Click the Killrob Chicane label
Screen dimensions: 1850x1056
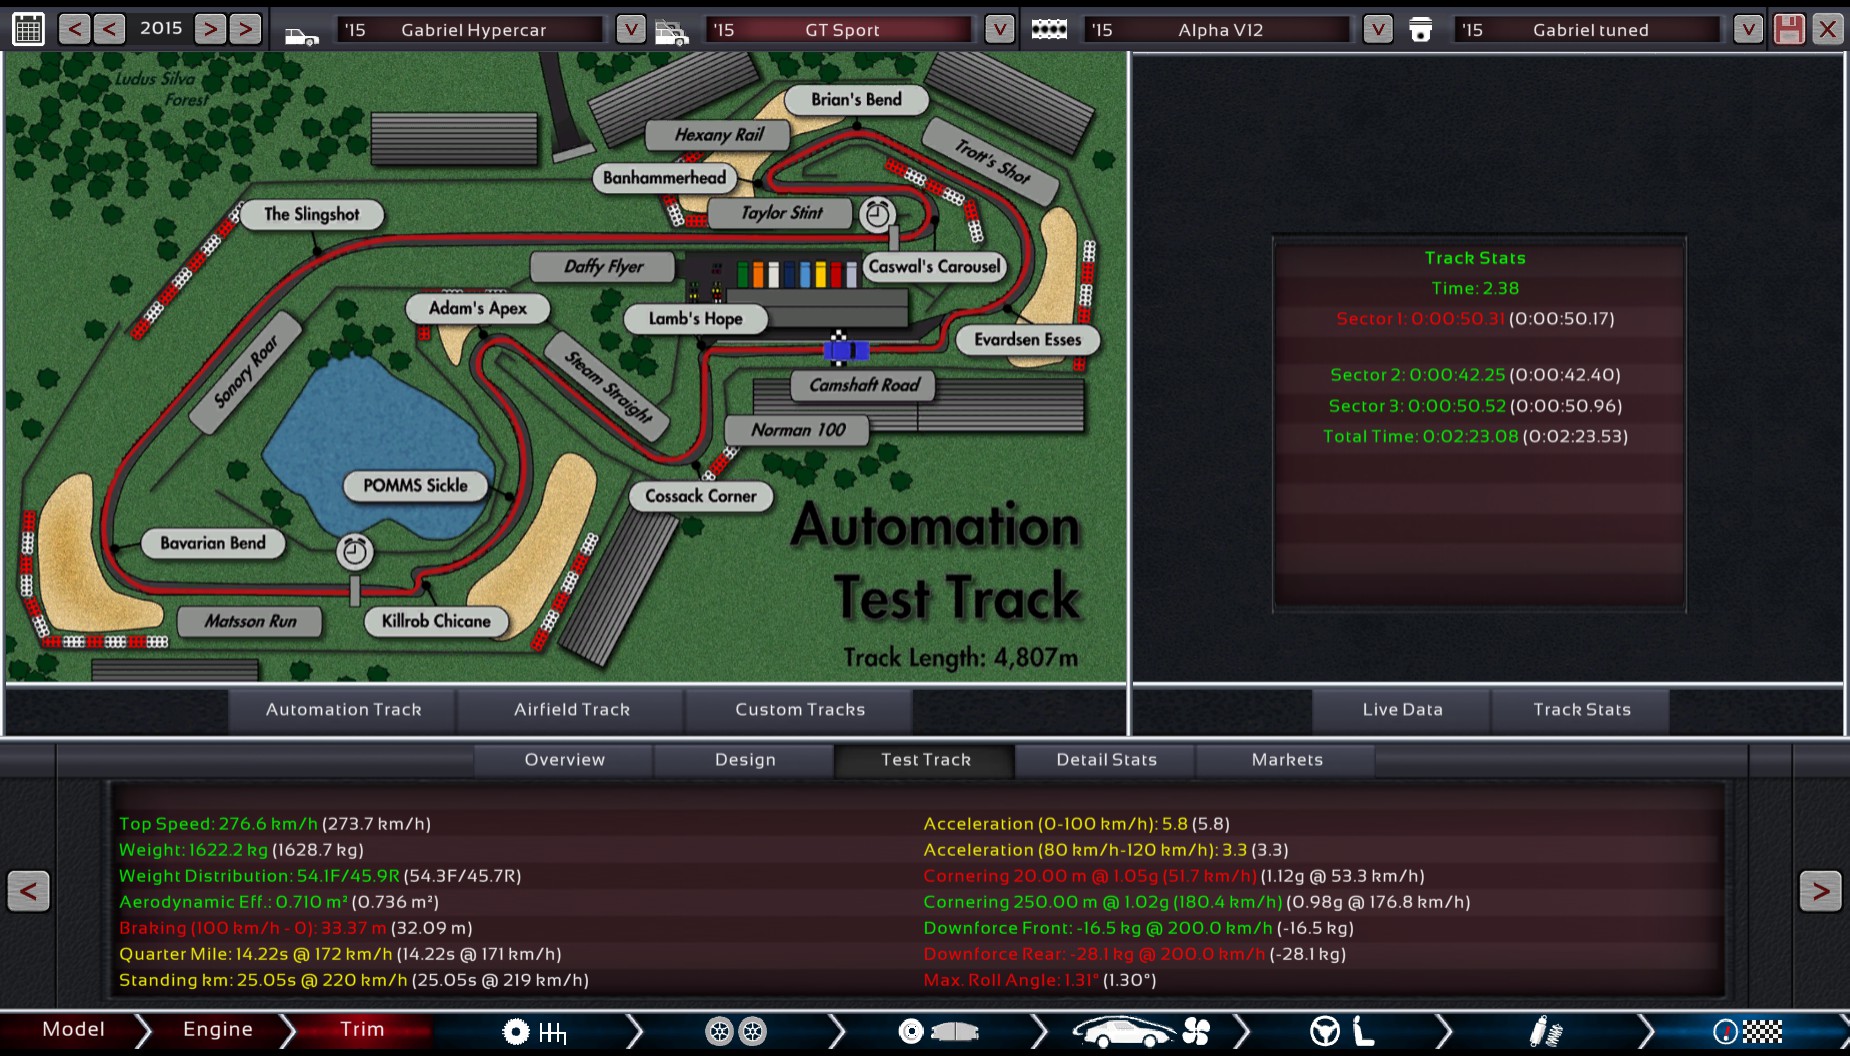click(x=436, y=621)
